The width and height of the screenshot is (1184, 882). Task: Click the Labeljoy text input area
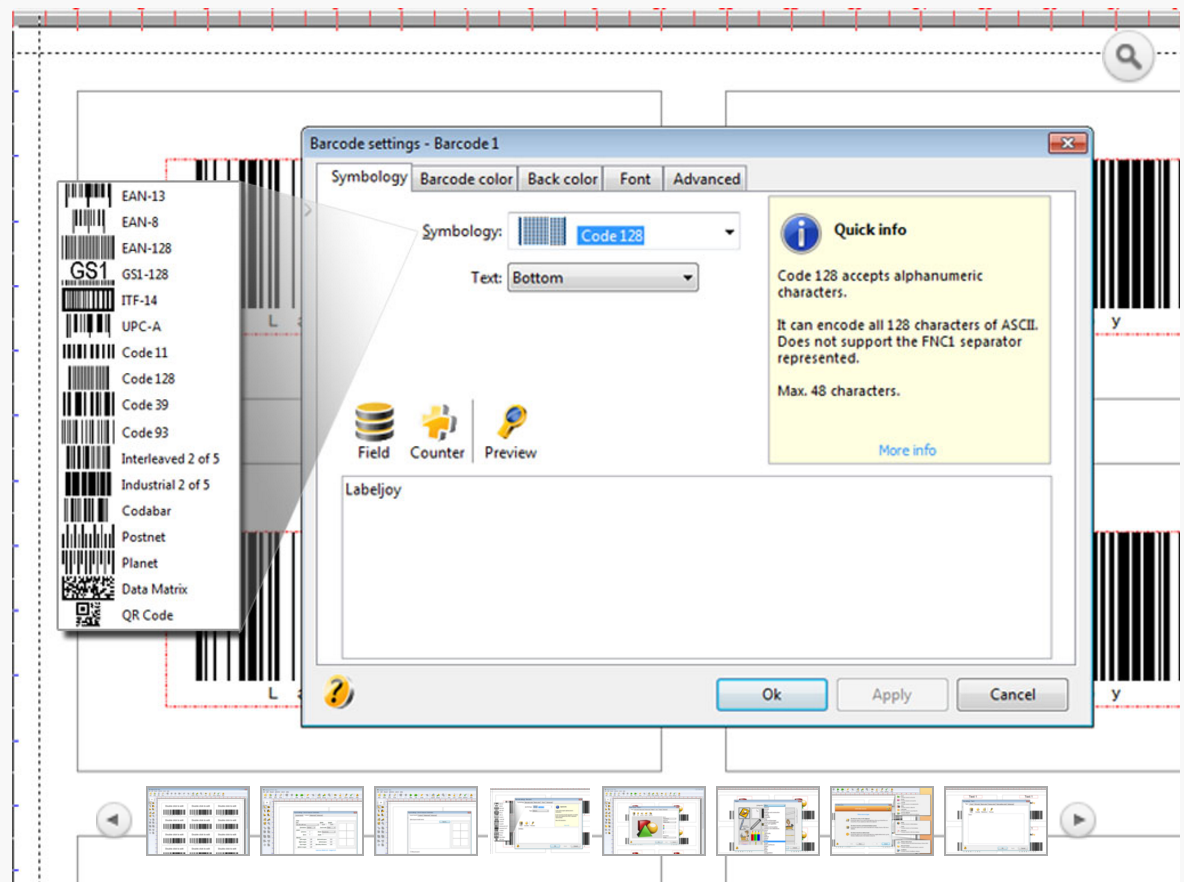(696, 566)
